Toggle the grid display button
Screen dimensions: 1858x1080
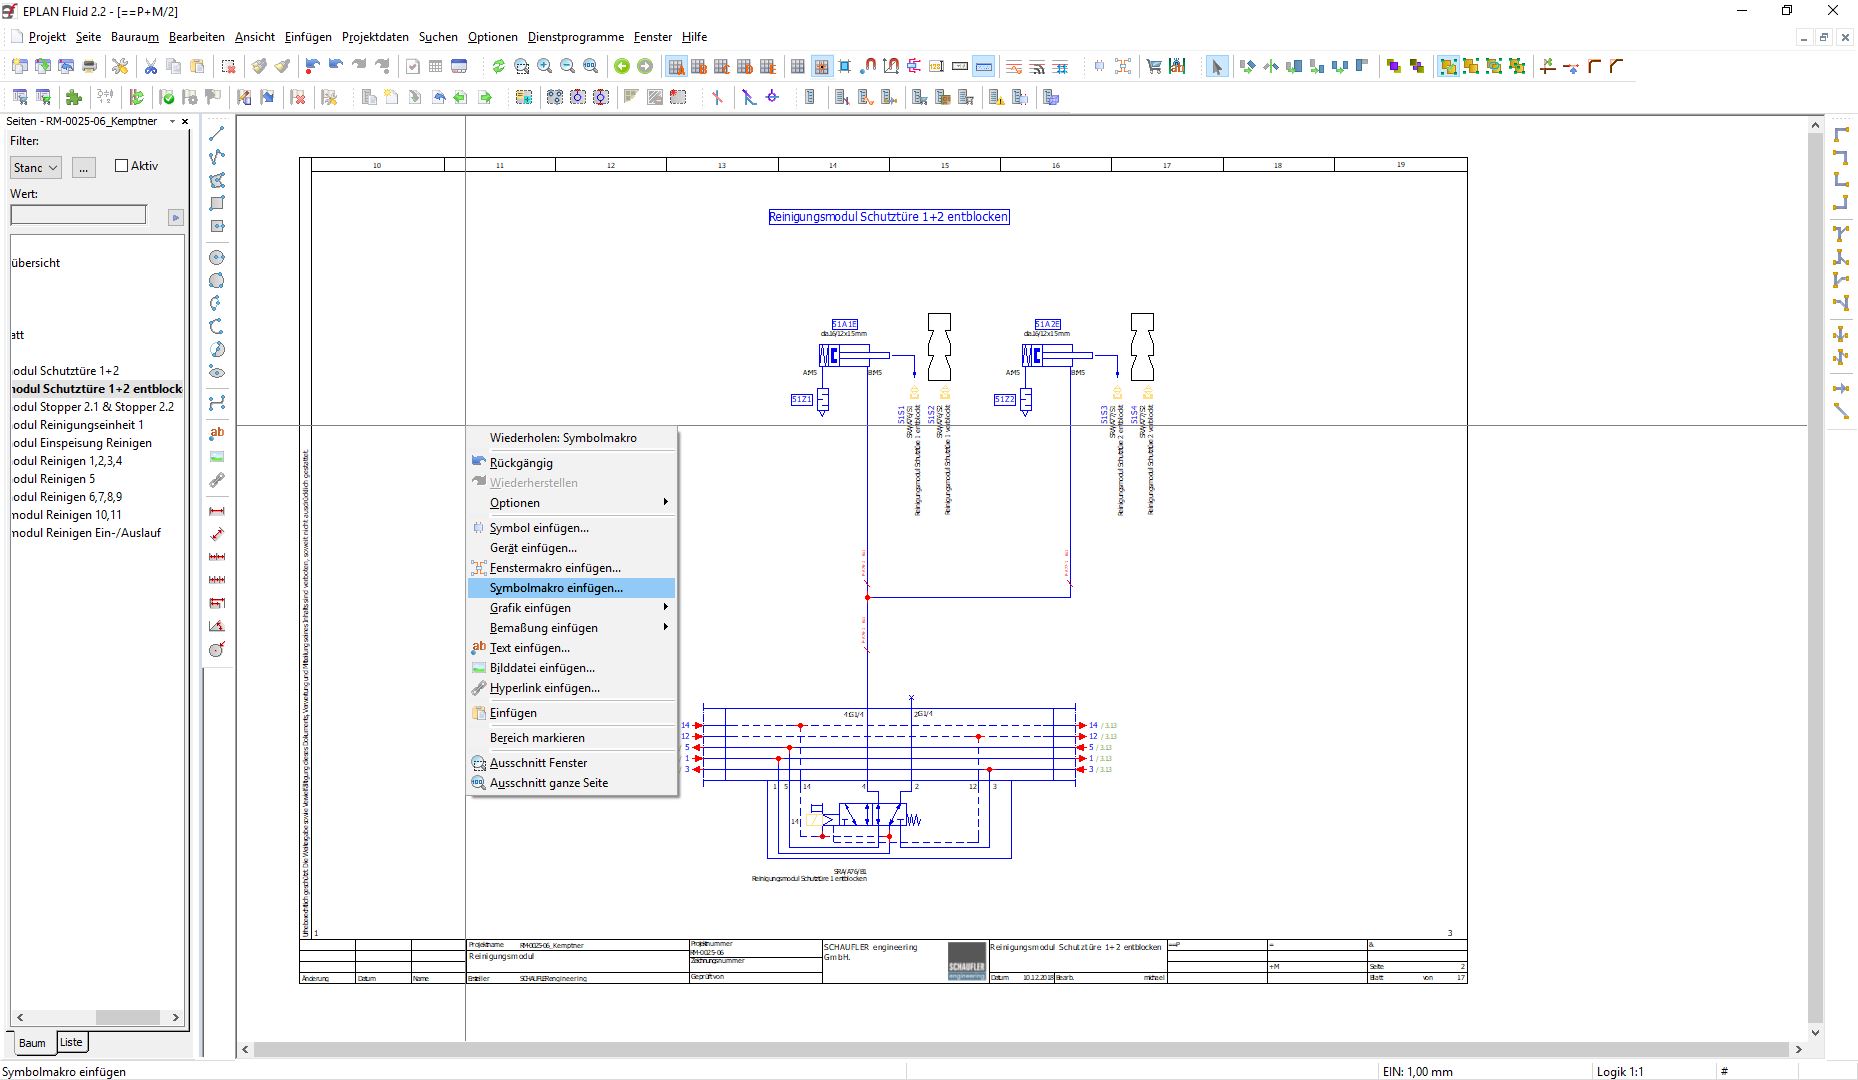tap(797, 66)
